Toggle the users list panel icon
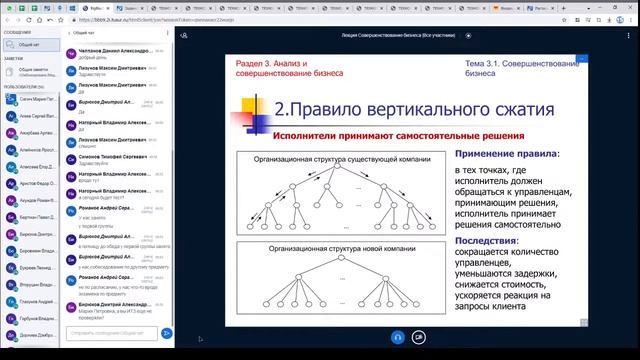This screenshot has height=360, width=640. click(x=184, y=36)
